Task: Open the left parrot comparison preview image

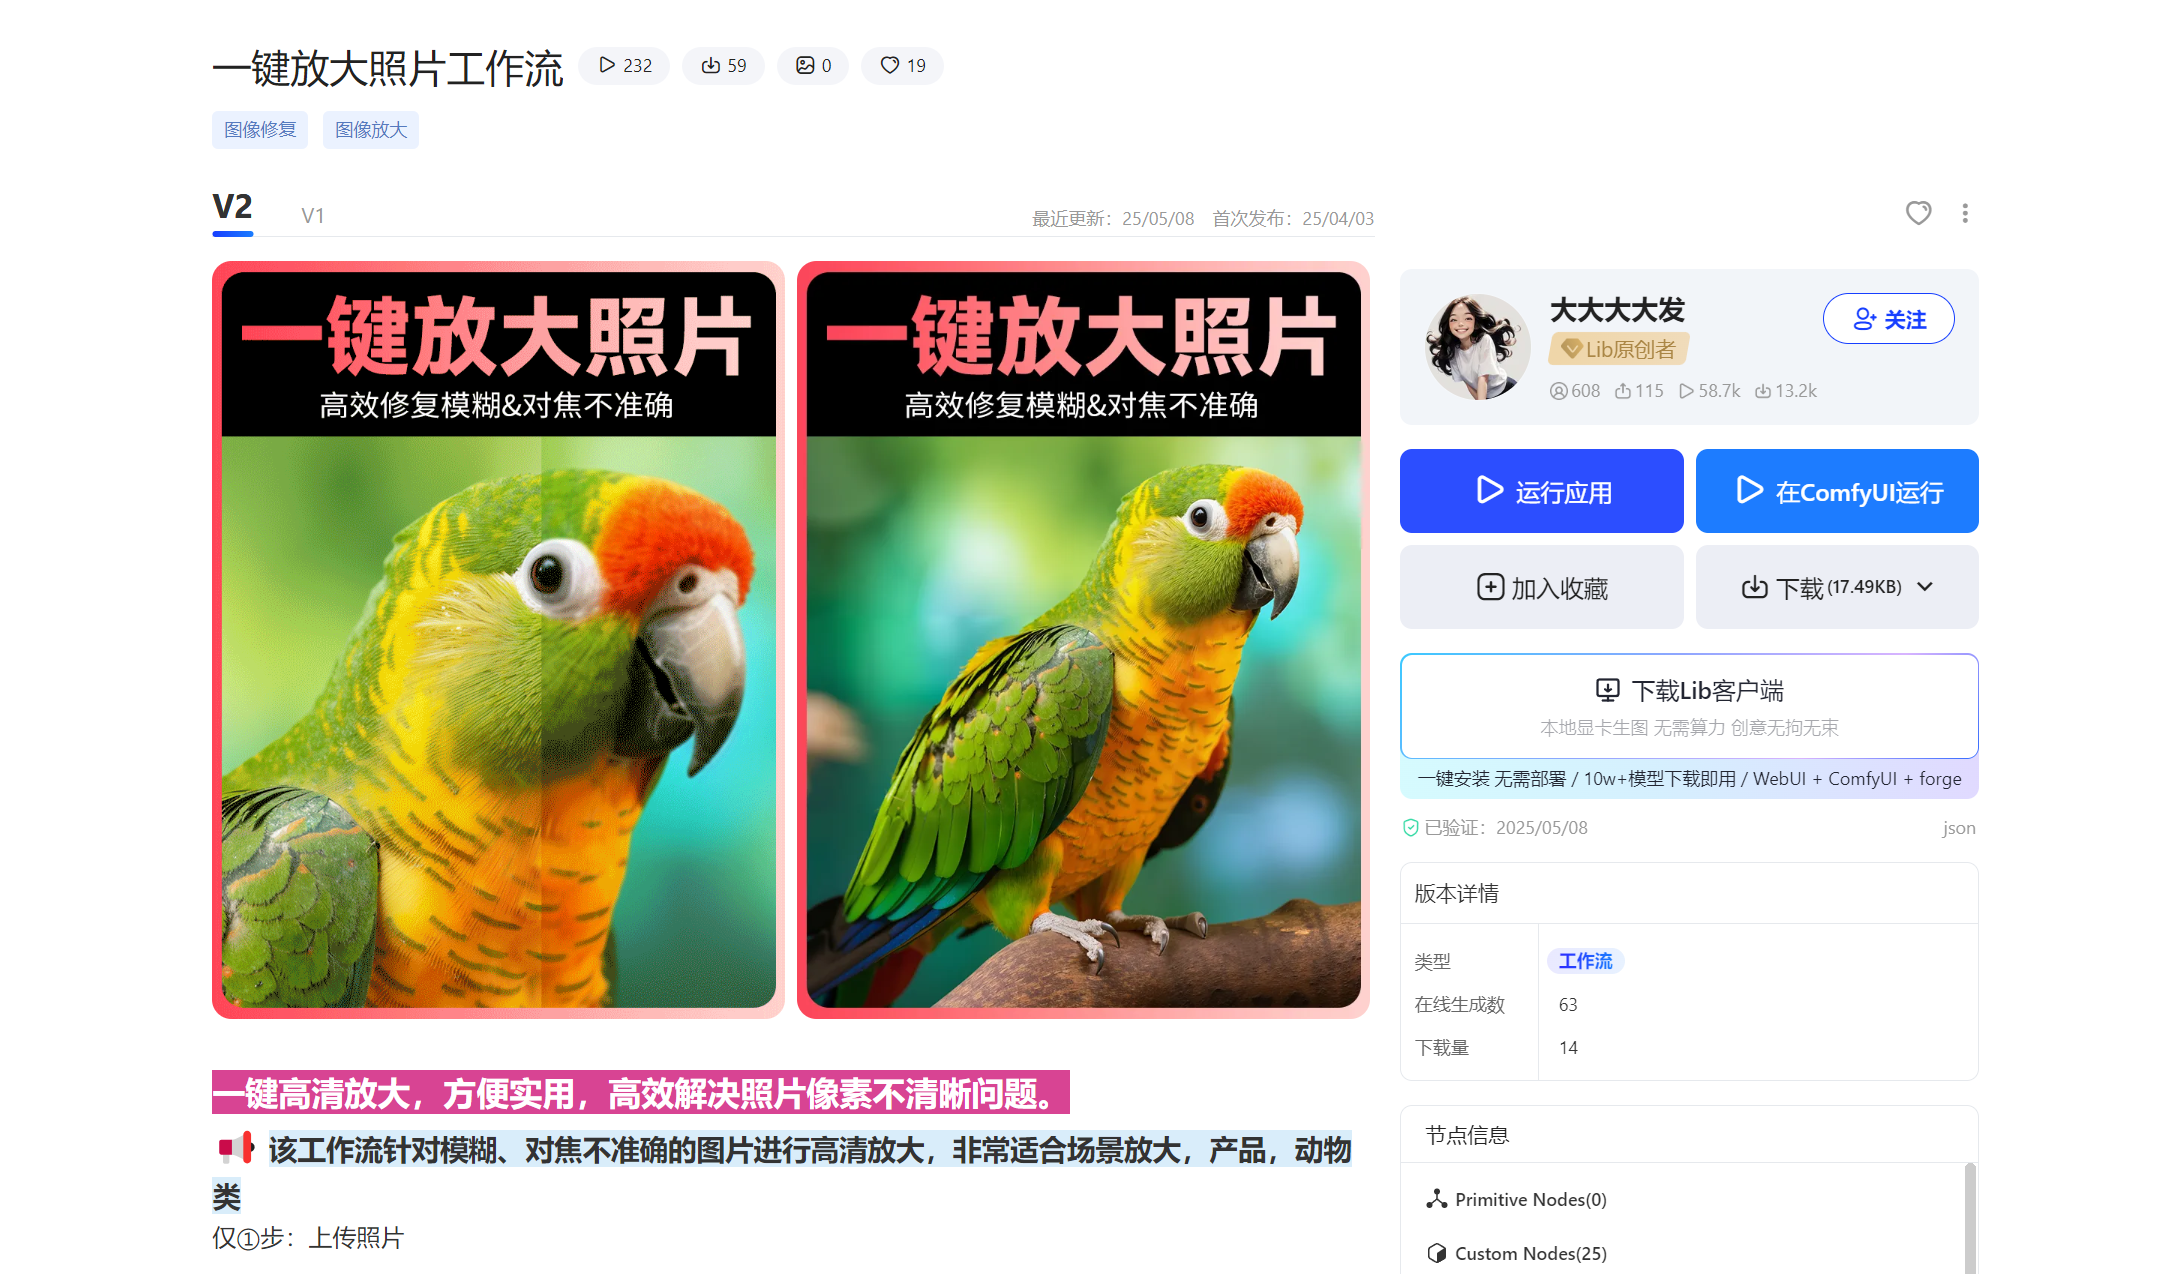Action: click(x=498, y=640)
